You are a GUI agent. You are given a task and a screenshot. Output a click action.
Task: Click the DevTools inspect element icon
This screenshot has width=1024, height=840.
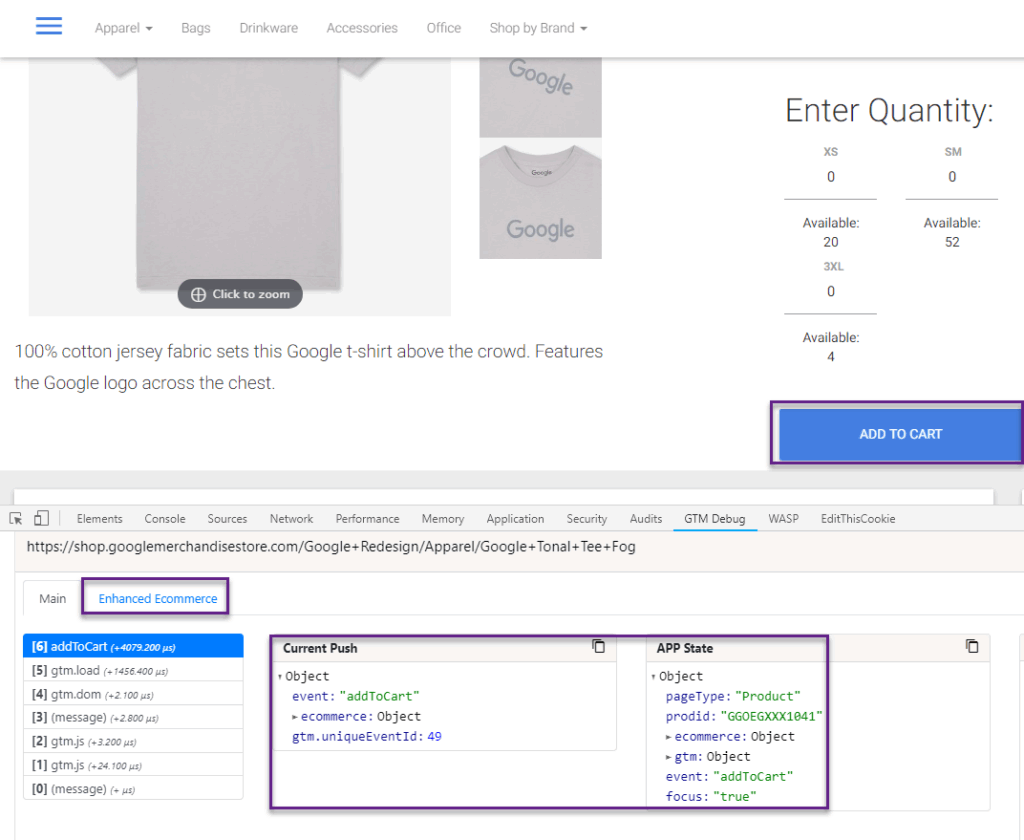tap(16, 518)
